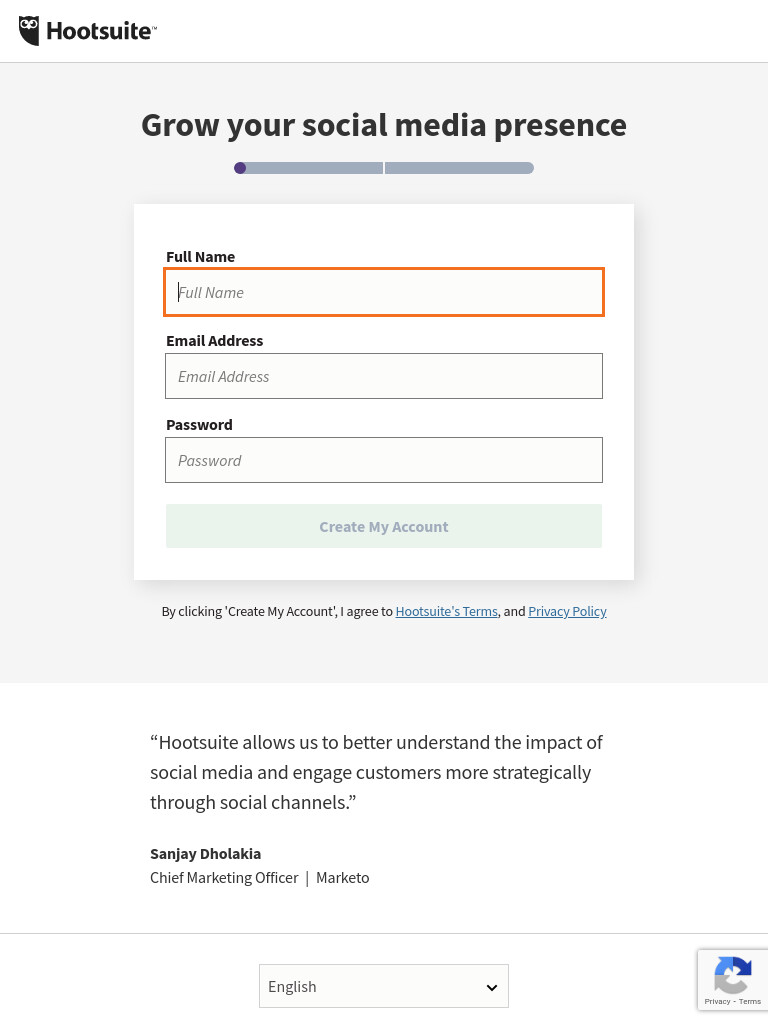Expand the English language dropdown
Screen dimensions: 768x1024
click(384, 986)
